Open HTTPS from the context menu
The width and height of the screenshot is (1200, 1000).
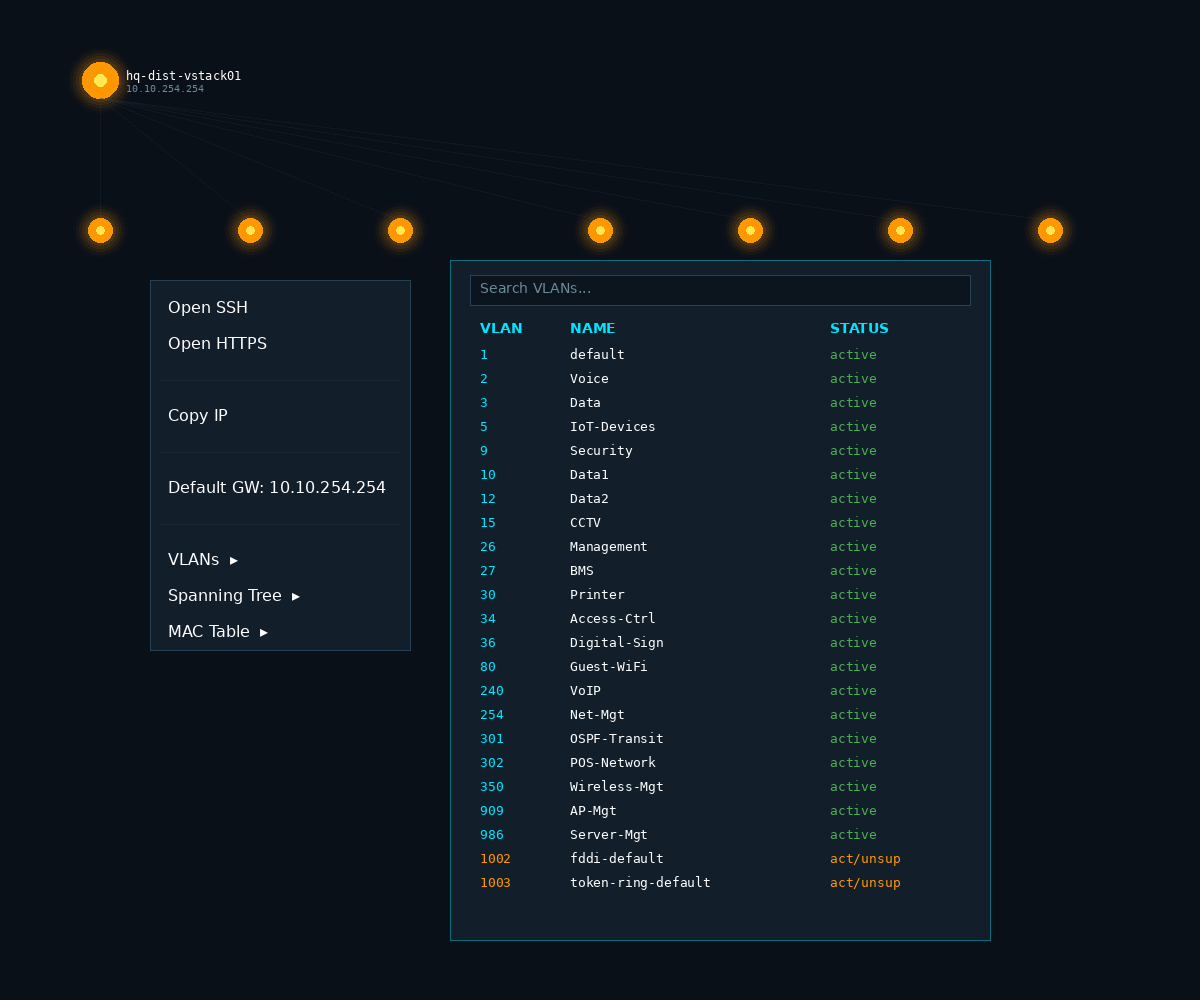click(x=217, y=343)
